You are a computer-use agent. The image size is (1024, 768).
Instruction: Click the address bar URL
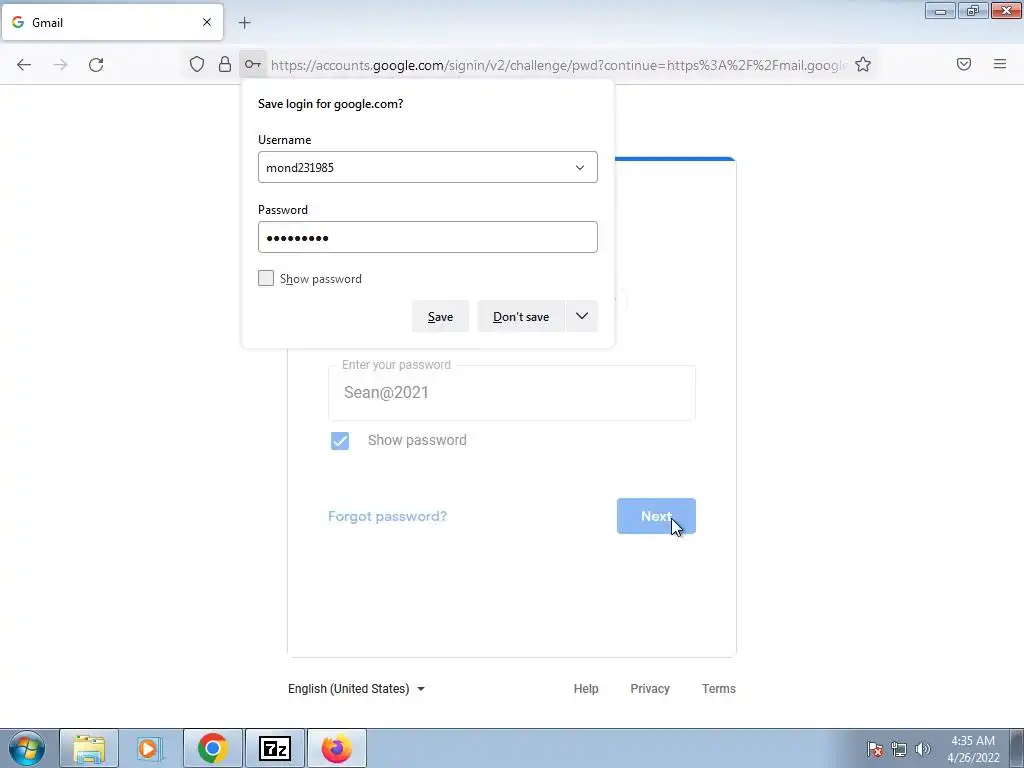click(558, 65)
